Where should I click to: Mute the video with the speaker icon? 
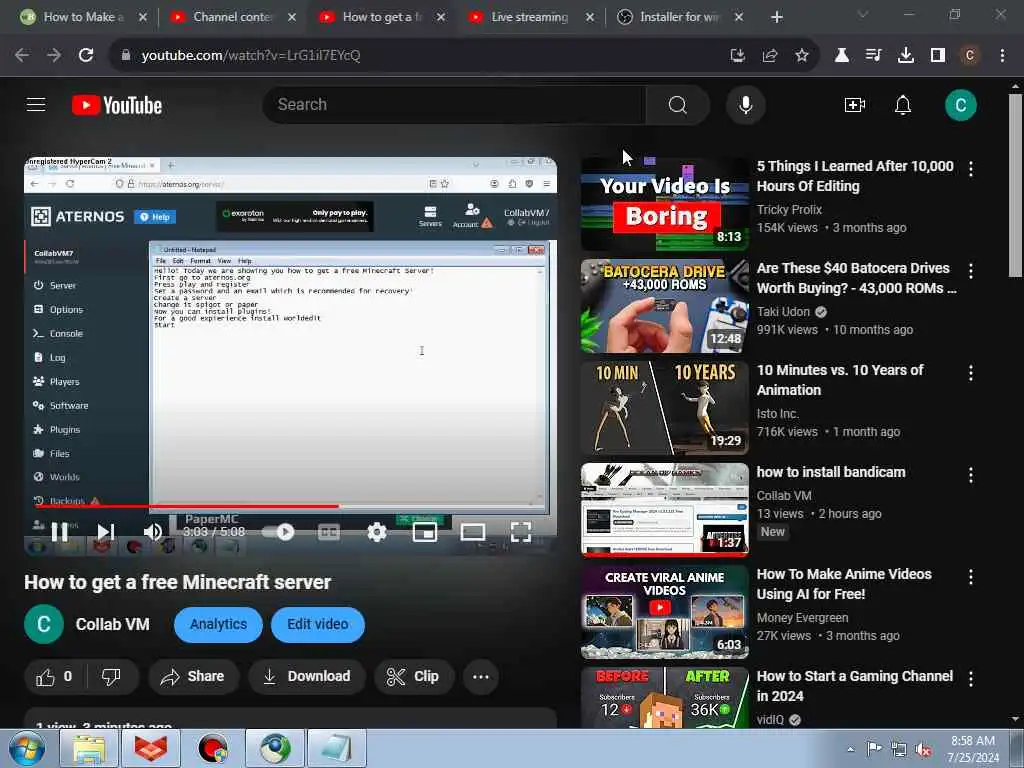coord(152,532)
